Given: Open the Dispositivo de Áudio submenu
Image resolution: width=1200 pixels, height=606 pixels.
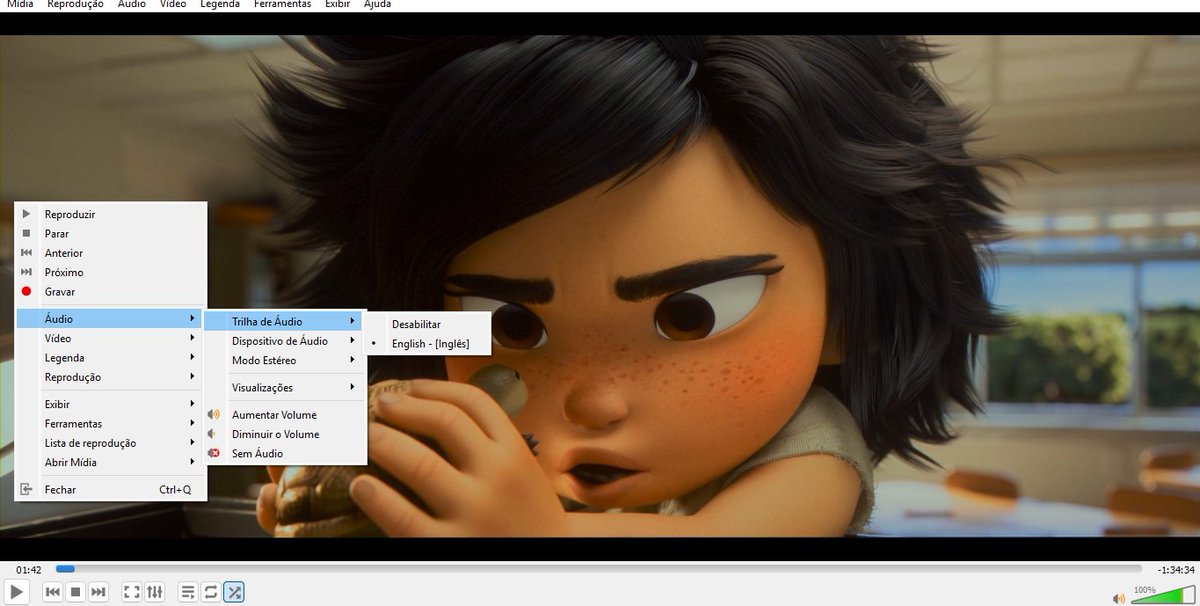Looking at the screenshot, I should tap(285, 341).
